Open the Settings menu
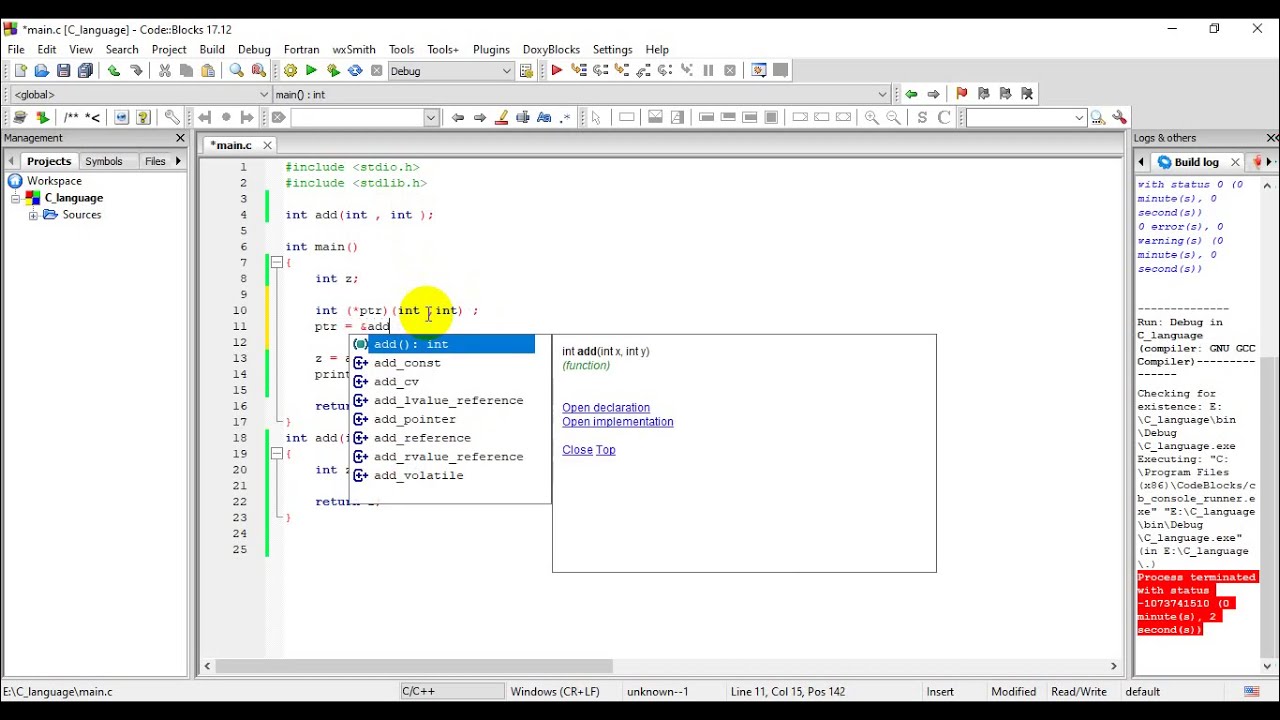 click(x=612, y=49)
